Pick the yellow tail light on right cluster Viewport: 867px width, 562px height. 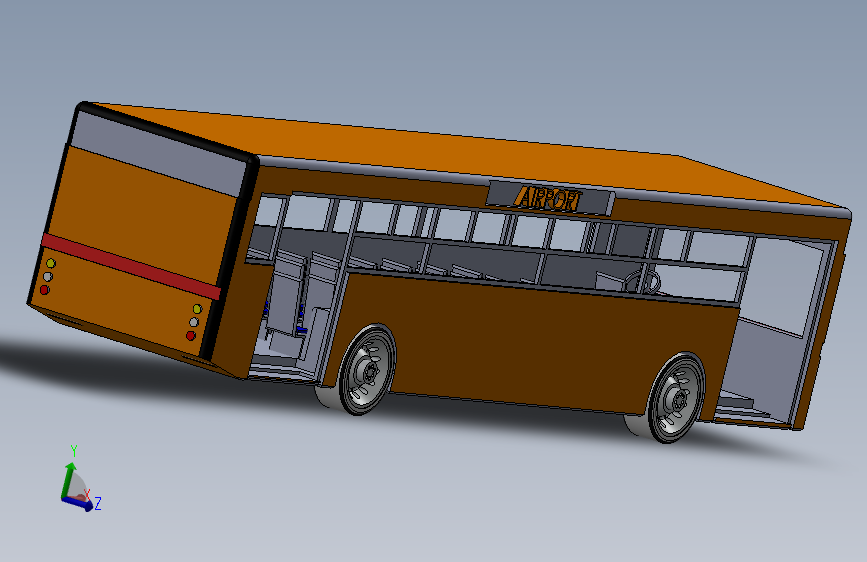(x=197, y=309)
